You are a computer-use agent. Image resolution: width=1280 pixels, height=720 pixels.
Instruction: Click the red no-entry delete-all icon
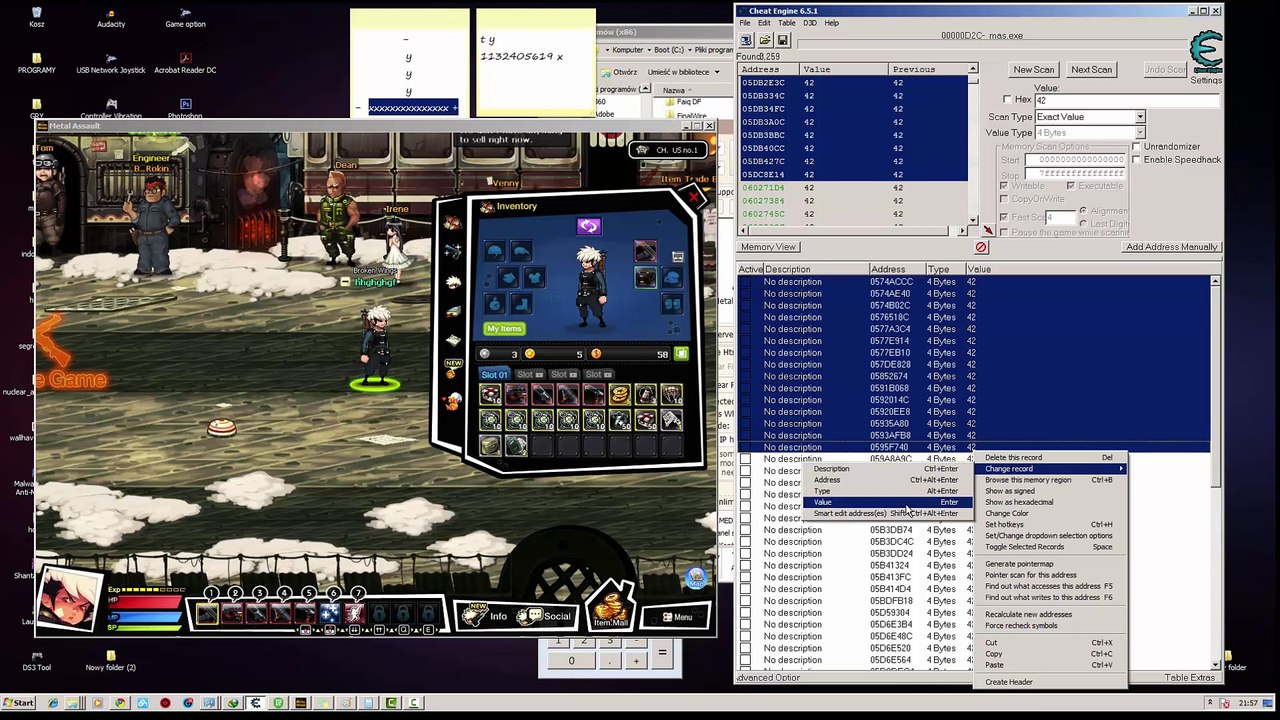pos(981,247)
